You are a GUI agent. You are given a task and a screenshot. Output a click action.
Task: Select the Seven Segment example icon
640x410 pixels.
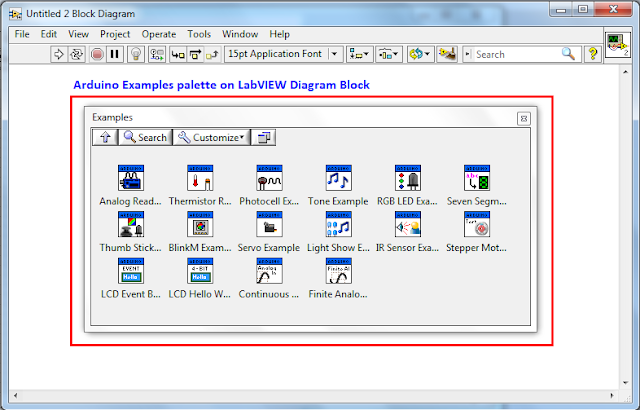tap(477, 178)
